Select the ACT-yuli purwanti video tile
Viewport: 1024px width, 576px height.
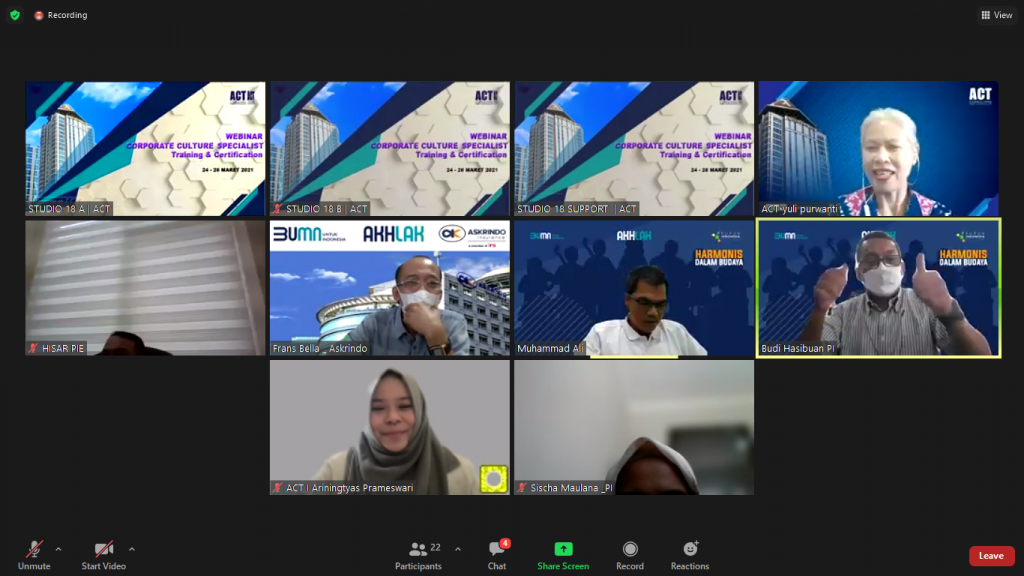tap(878, 148)
